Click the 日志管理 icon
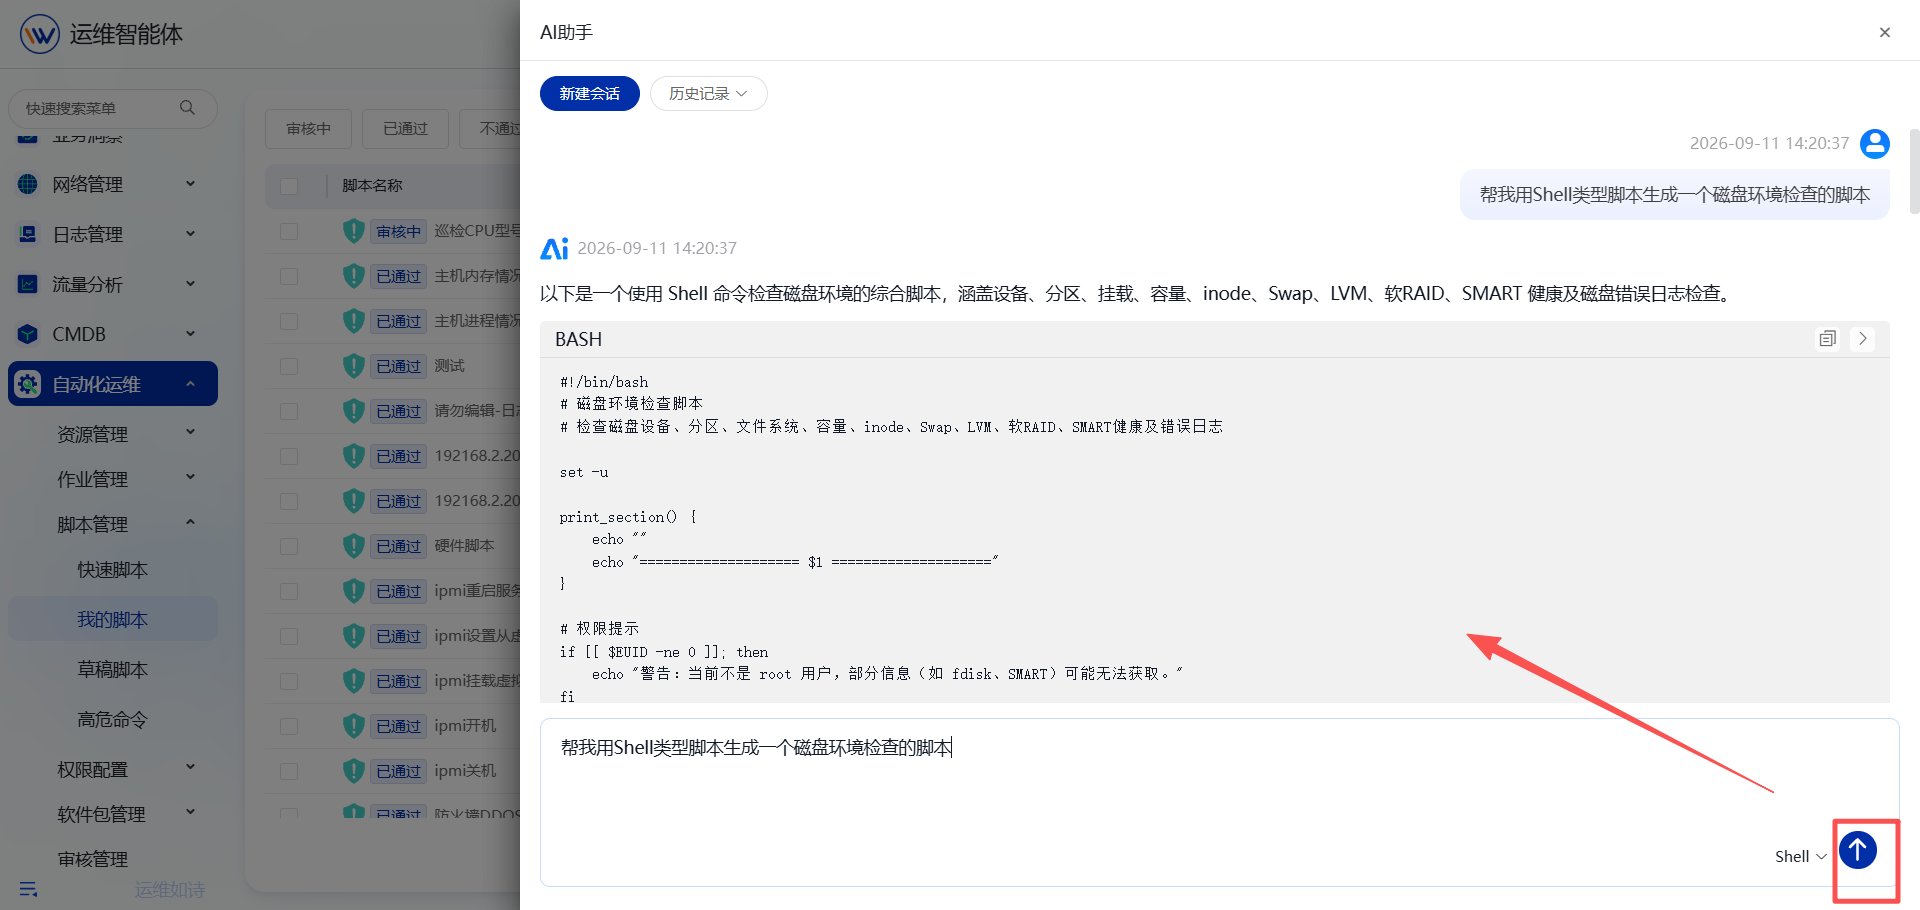 click(28, 234)
